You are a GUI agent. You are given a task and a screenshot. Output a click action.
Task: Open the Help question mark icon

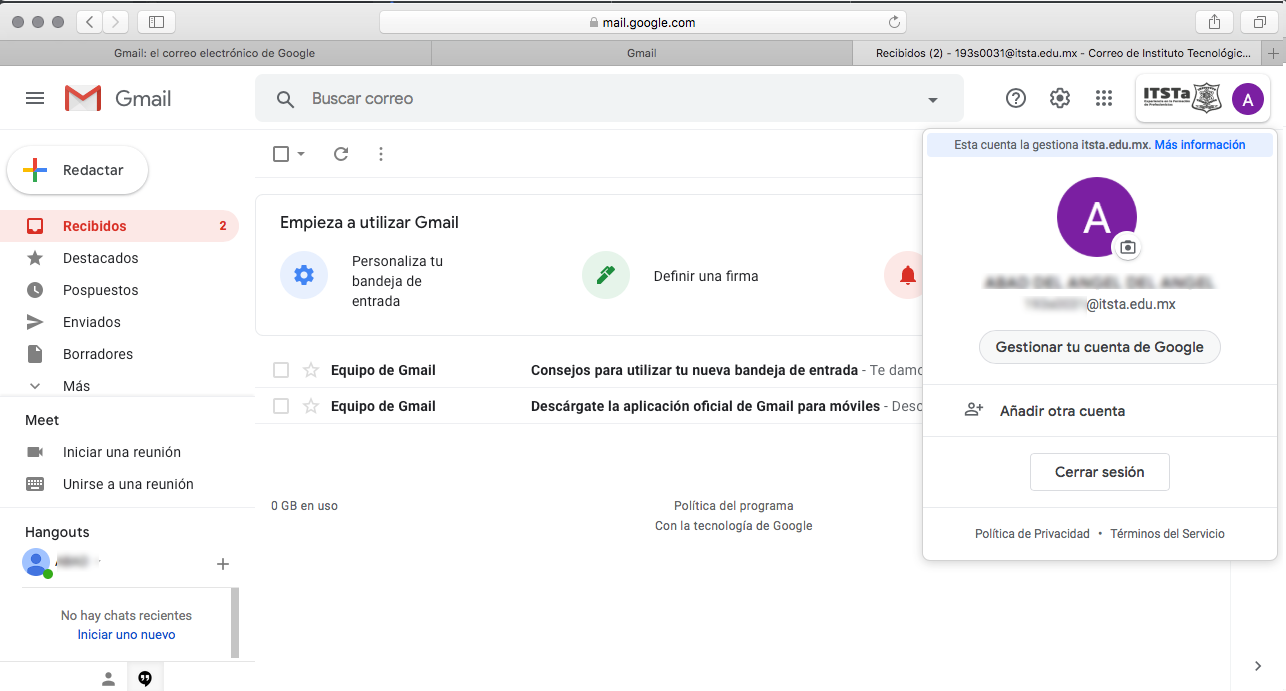tap(1016, 98)
